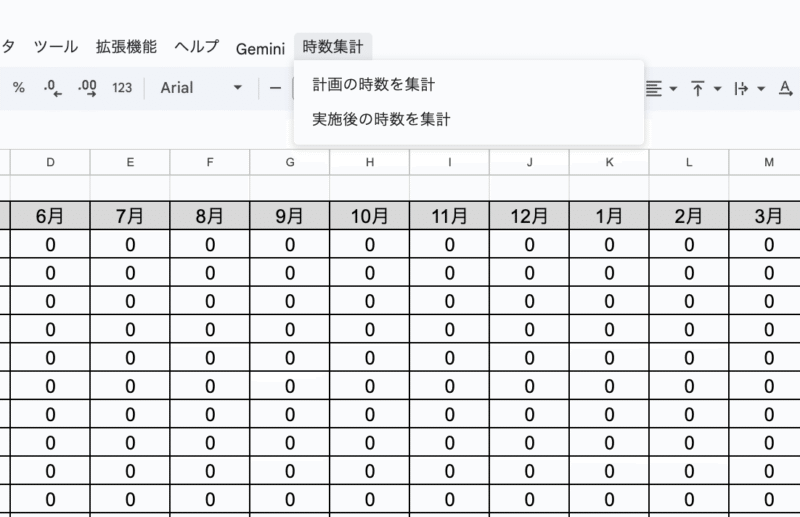Click the horizontal align icon
This screenshot has width=800, height=517.
(654, 88)
